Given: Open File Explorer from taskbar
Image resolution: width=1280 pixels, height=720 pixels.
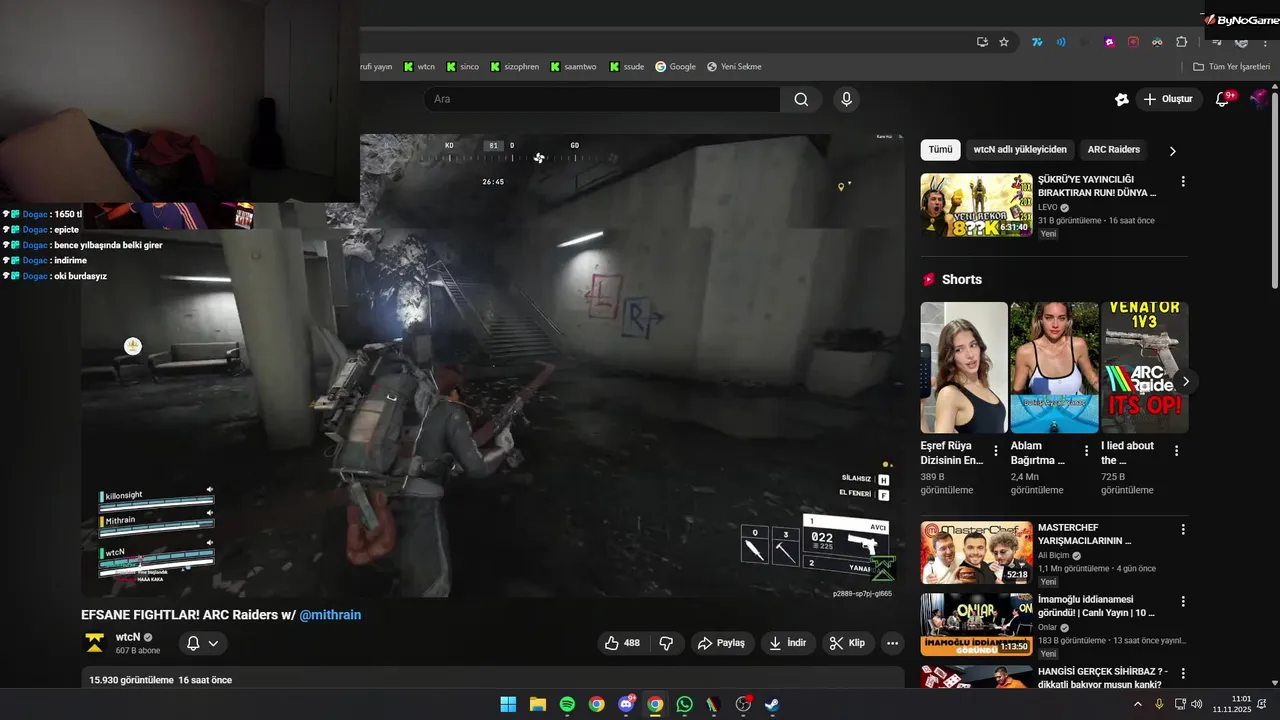Looking at the screenshot, I should click(x=537, y=704).
